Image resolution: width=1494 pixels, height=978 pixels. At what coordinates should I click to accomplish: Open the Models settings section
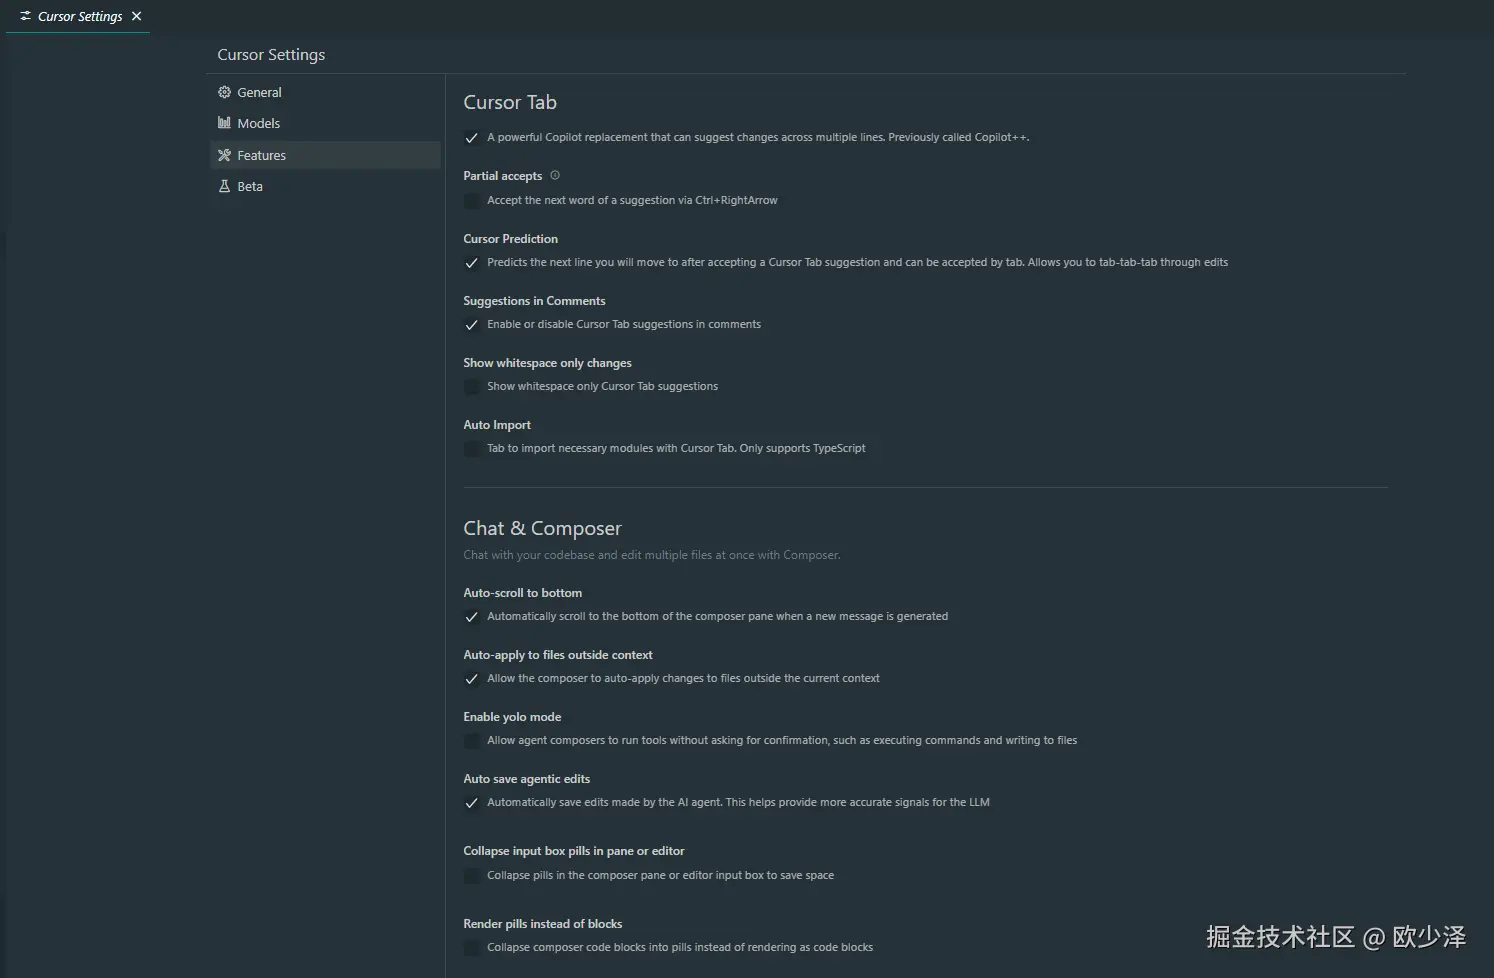point(258,123)
